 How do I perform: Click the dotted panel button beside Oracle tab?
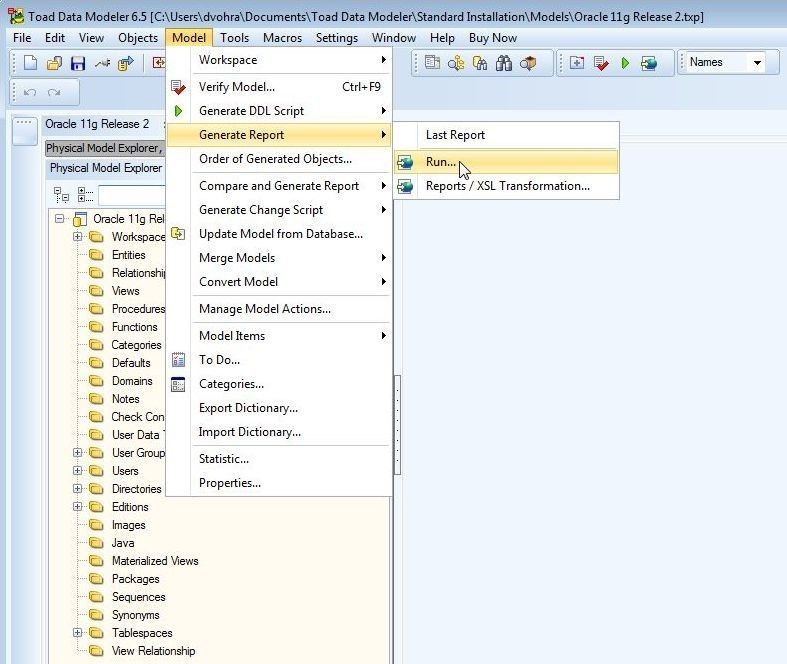tap(25, 130)
